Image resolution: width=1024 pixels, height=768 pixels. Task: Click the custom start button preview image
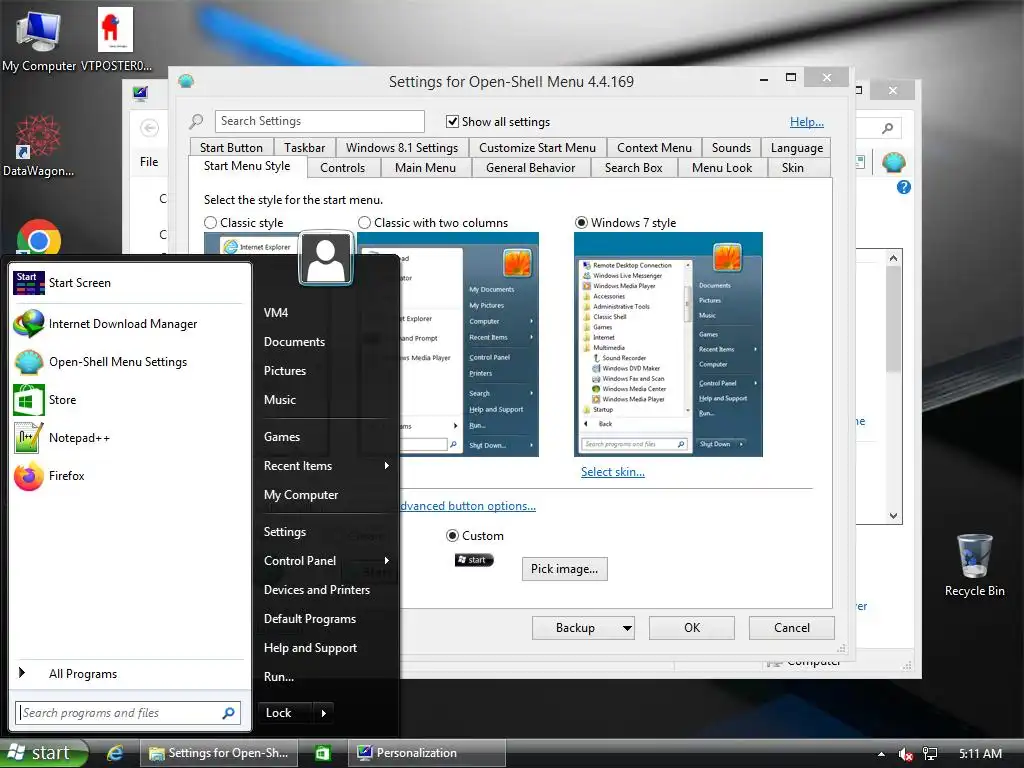tap(474, 560)
